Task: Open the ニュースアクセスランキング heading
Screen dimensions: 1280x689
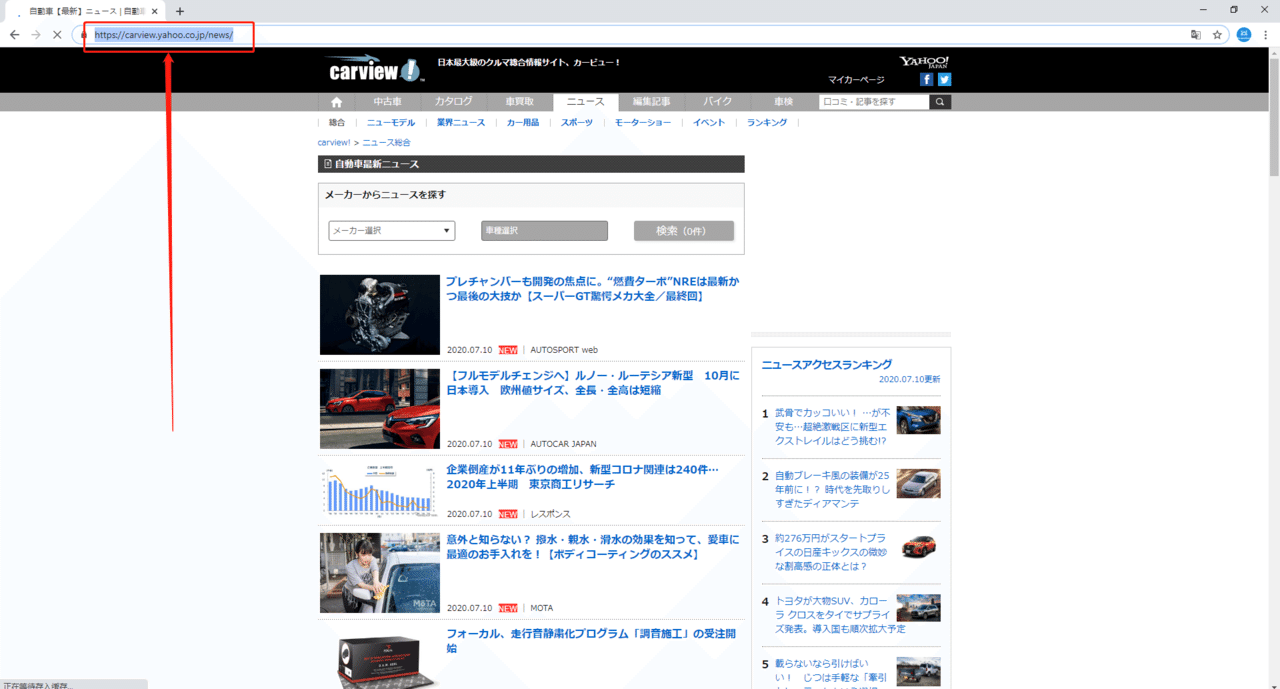Action: [x=827, y=365]
